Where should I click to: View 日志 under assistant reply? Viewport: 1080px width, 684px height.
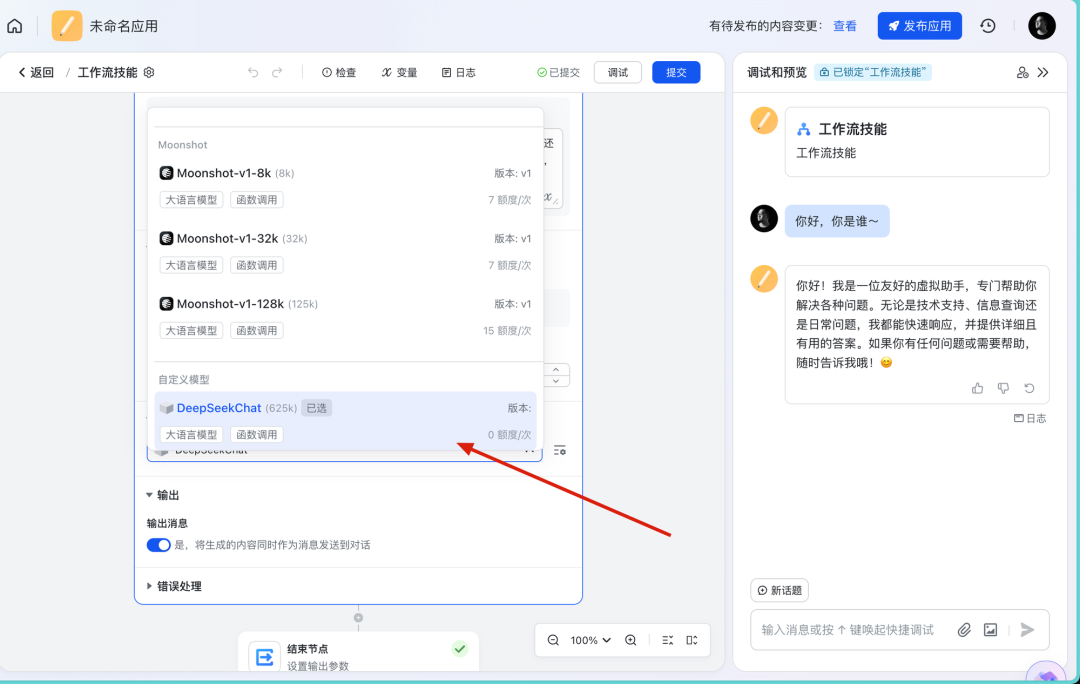[1030, 418]
